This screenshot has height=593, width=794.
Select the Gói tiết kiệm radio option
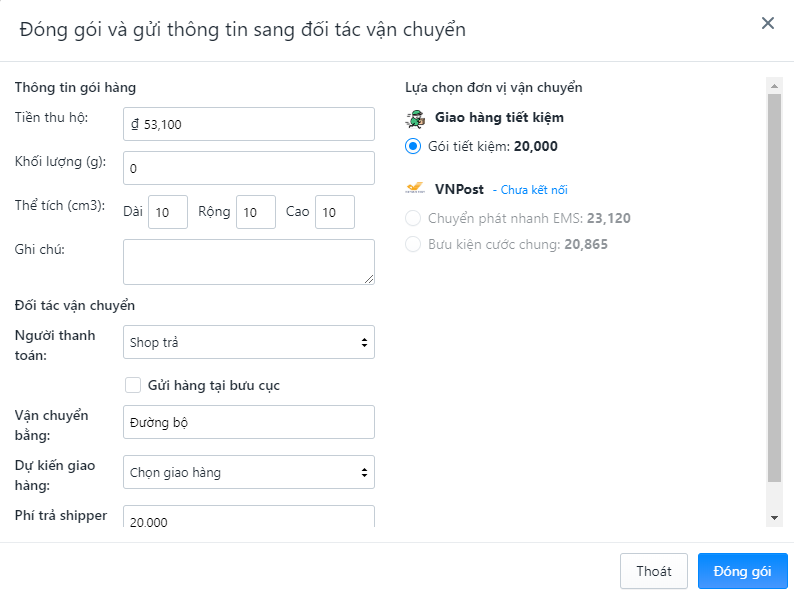pos(413,146)
